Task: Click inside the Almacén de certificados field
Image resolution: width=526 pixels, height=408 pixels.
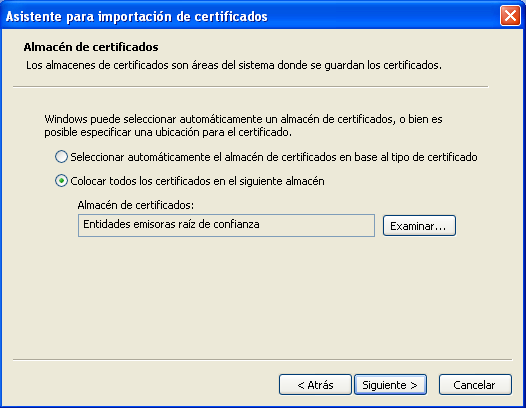Action: click(226, 225)
